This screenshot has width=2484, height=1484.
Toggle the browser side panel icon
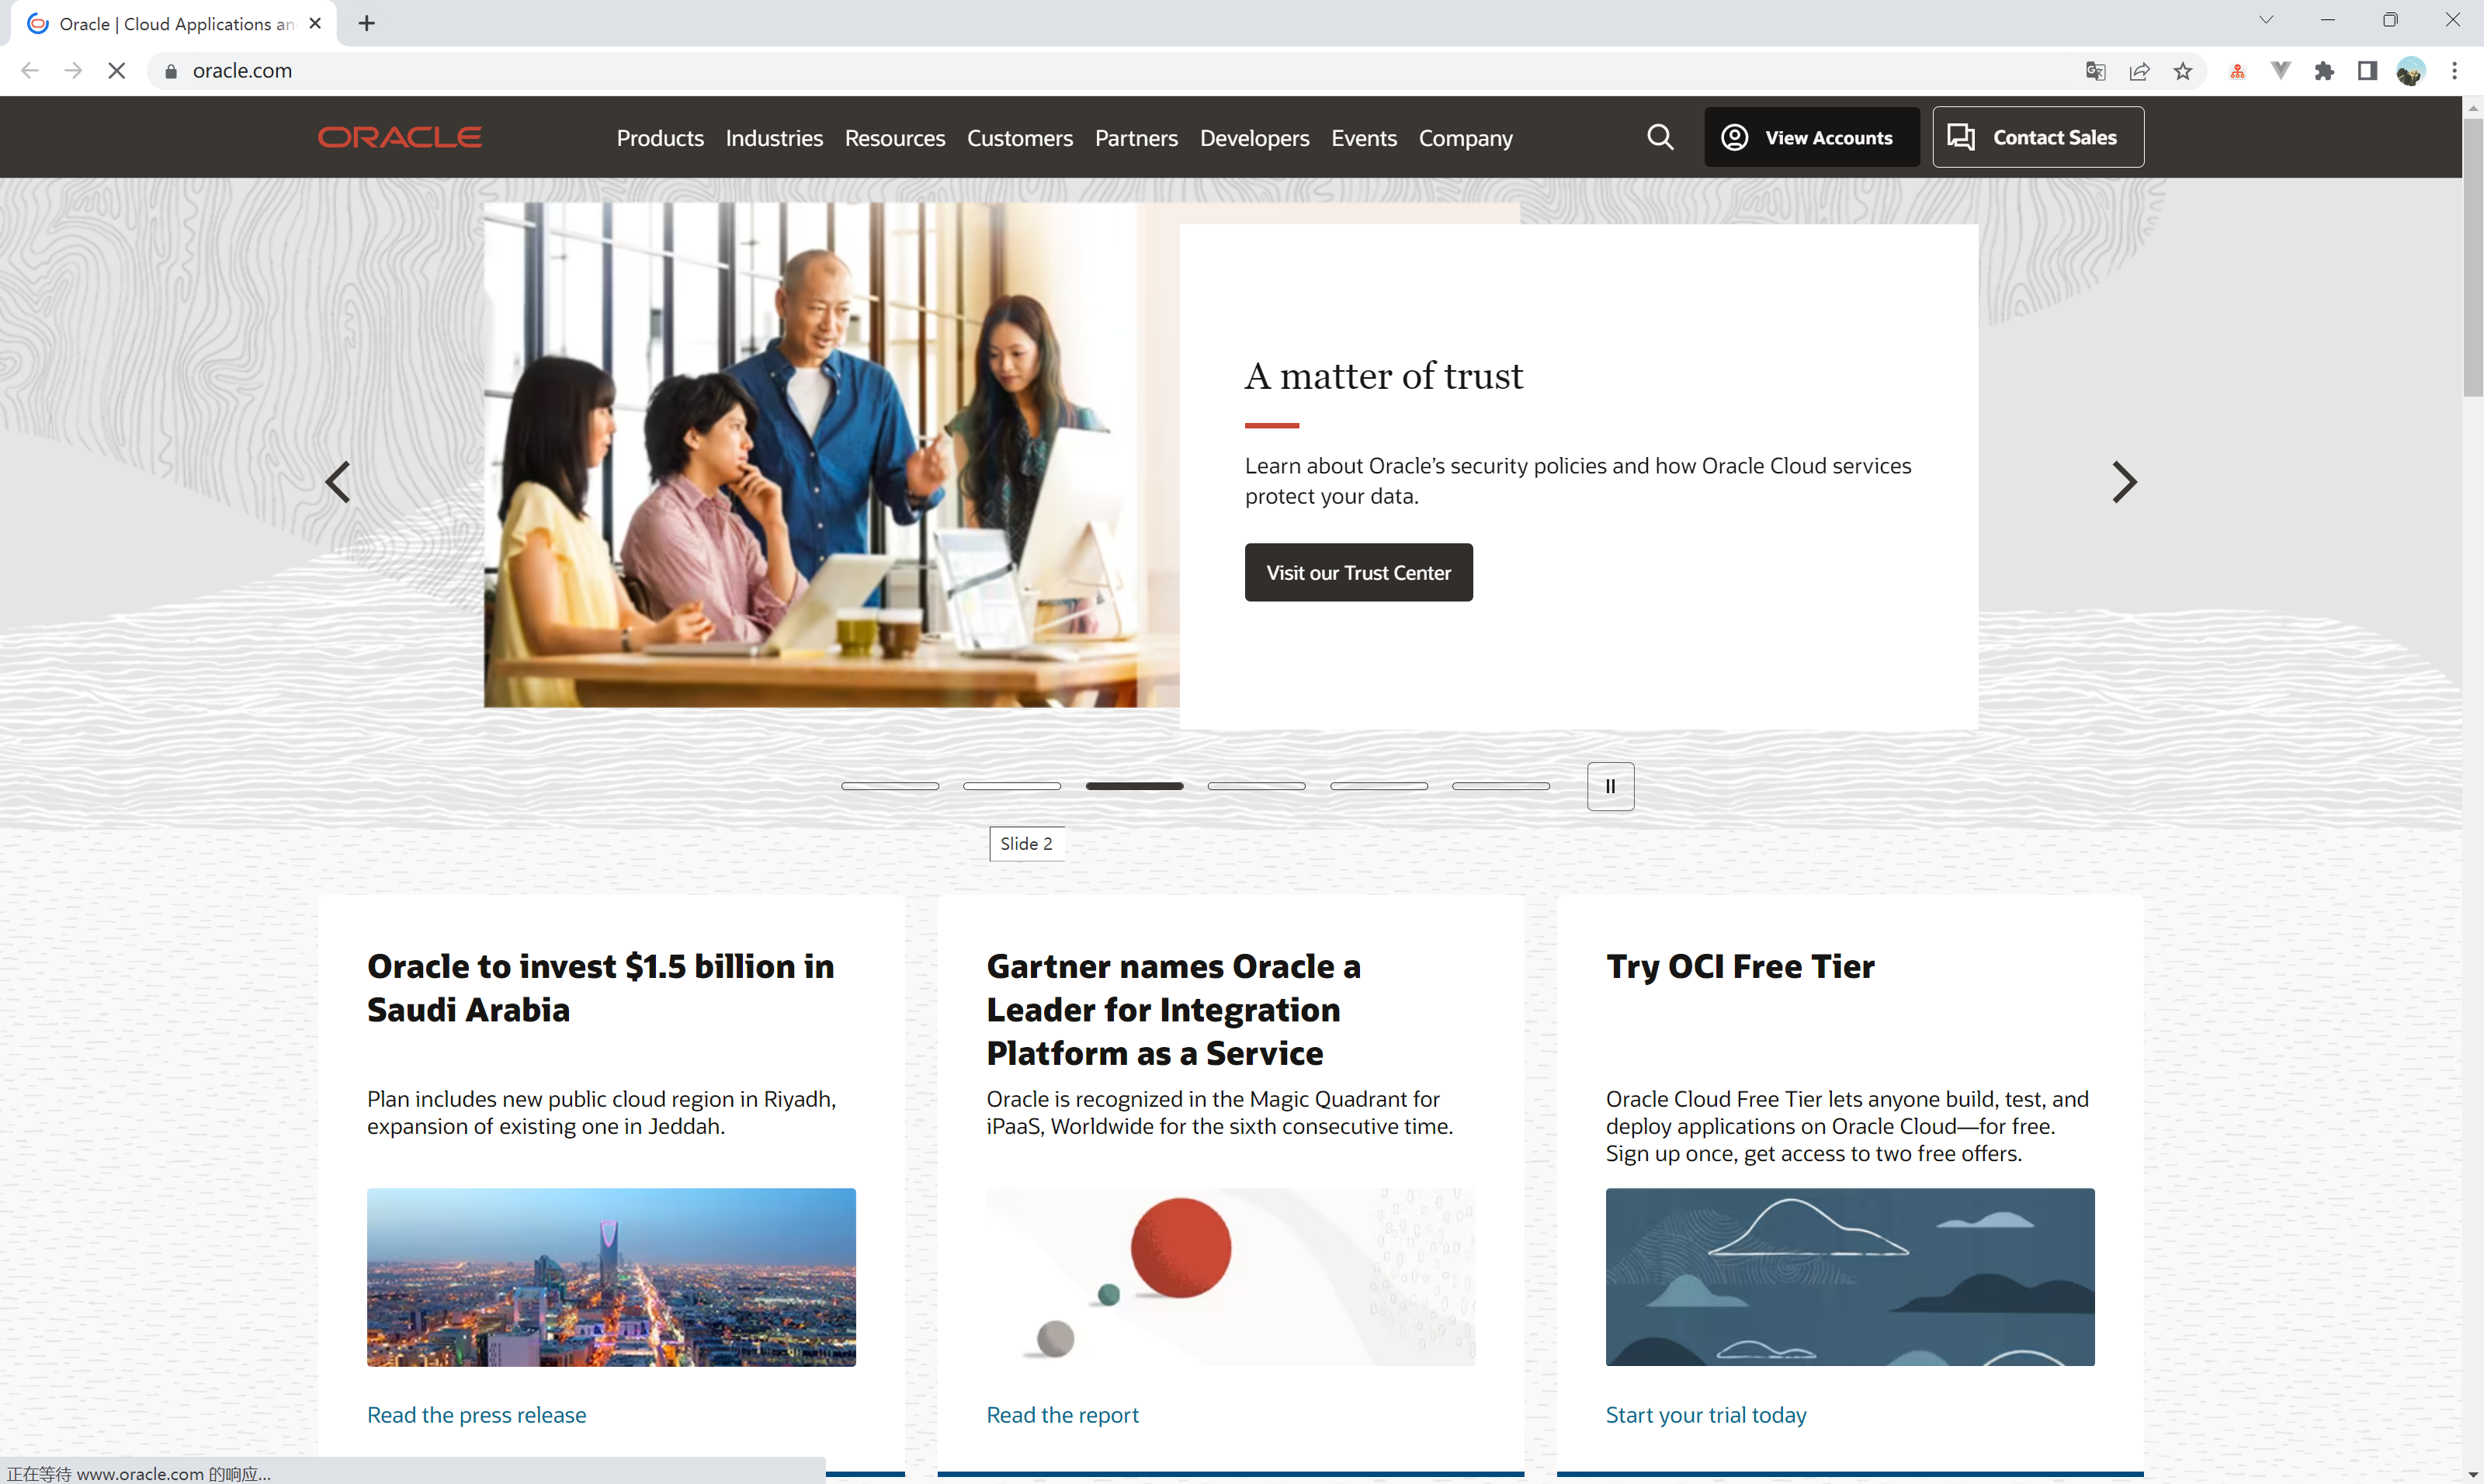(x=2367, y=71)
